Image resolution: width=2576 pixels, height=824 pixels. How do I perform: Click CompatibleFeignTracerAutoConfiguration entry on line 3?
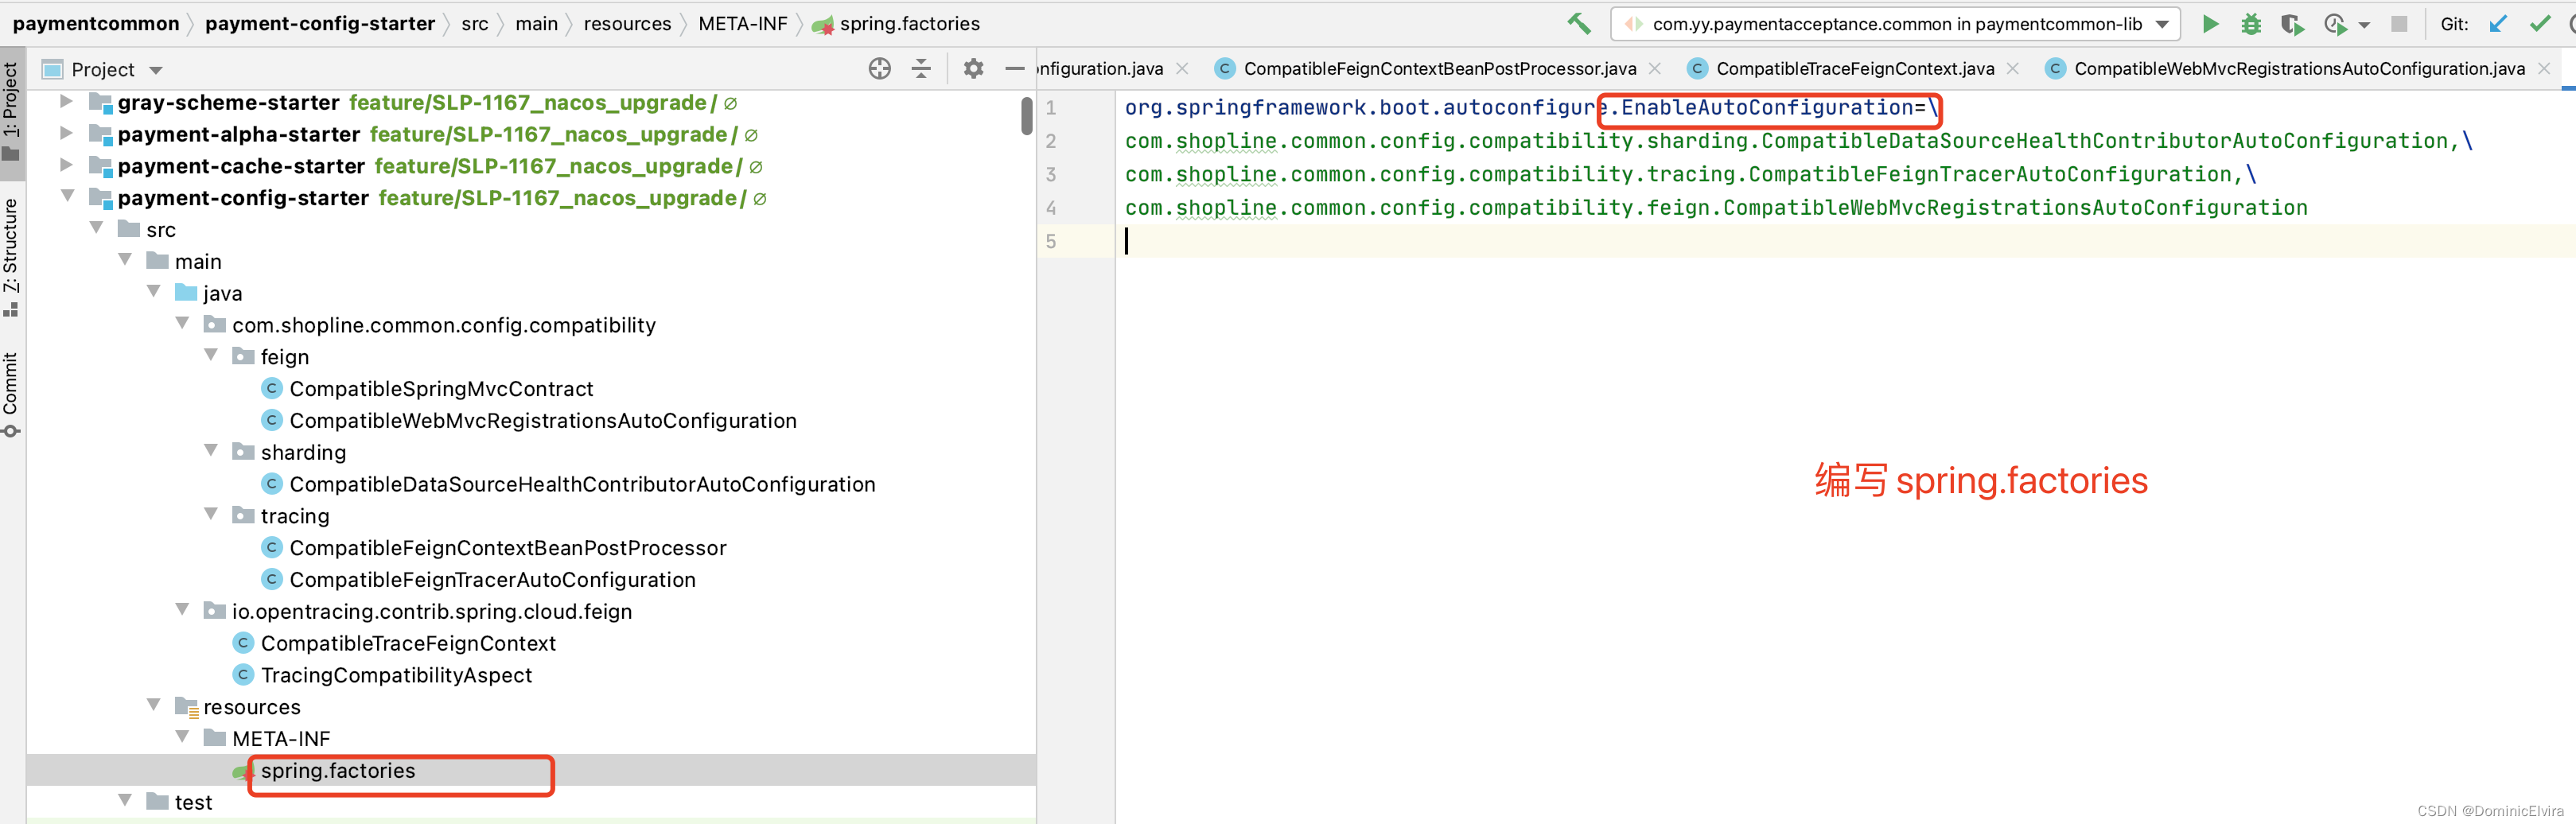[1990, 174]
